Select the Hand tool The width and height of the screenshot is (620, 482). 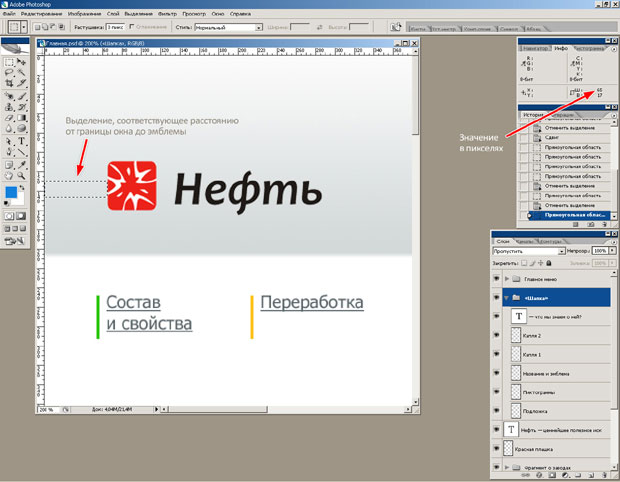pyautogui.click(x=9, y=177)
